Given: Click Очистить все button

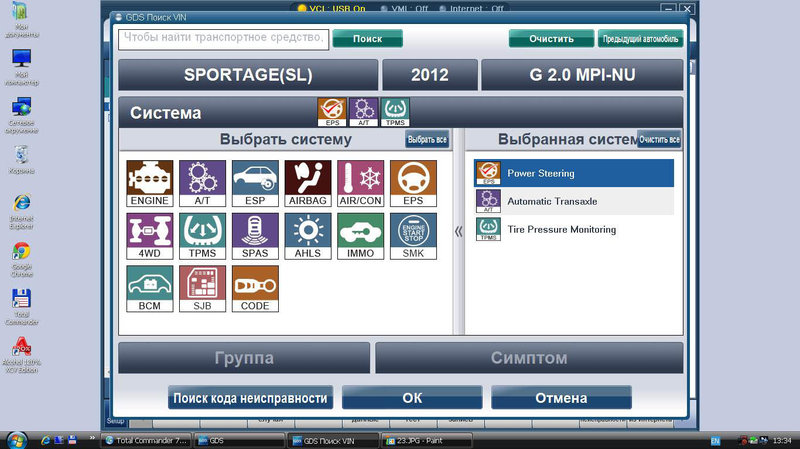Looking at the screenshot, I should click(x=659, y=139).
